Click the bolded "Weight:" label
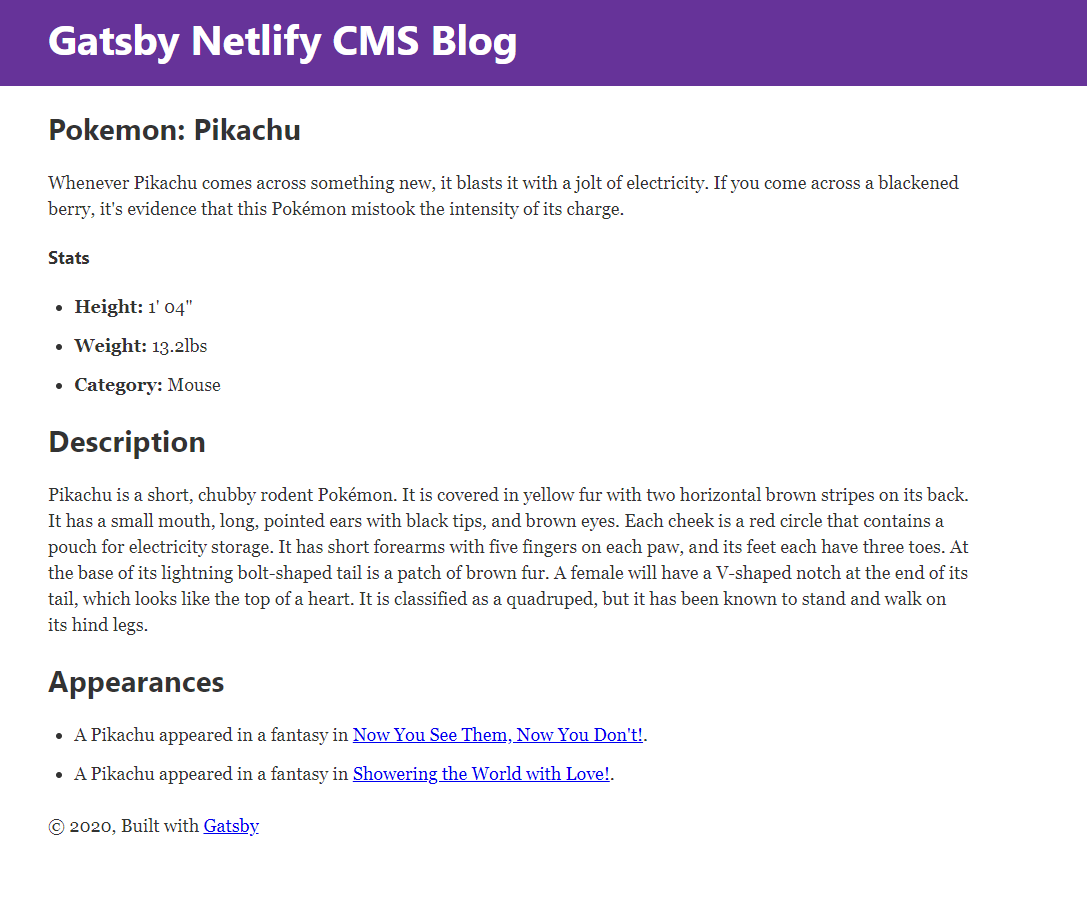1087x920 pixels. pyautogui.click(x=110, y=345)
